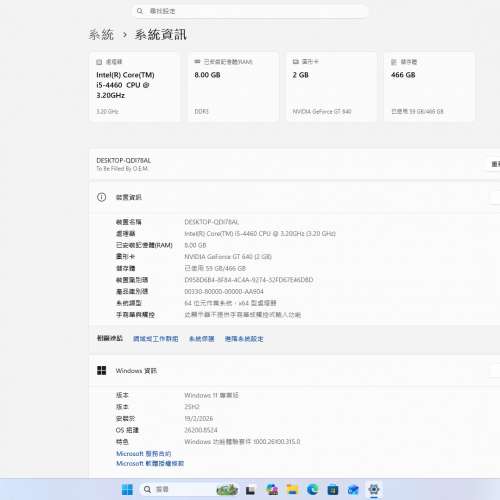500x500 pixels.
Task: Select the 8.00 GB installed RAM card
Action: [x=233, y=87]
